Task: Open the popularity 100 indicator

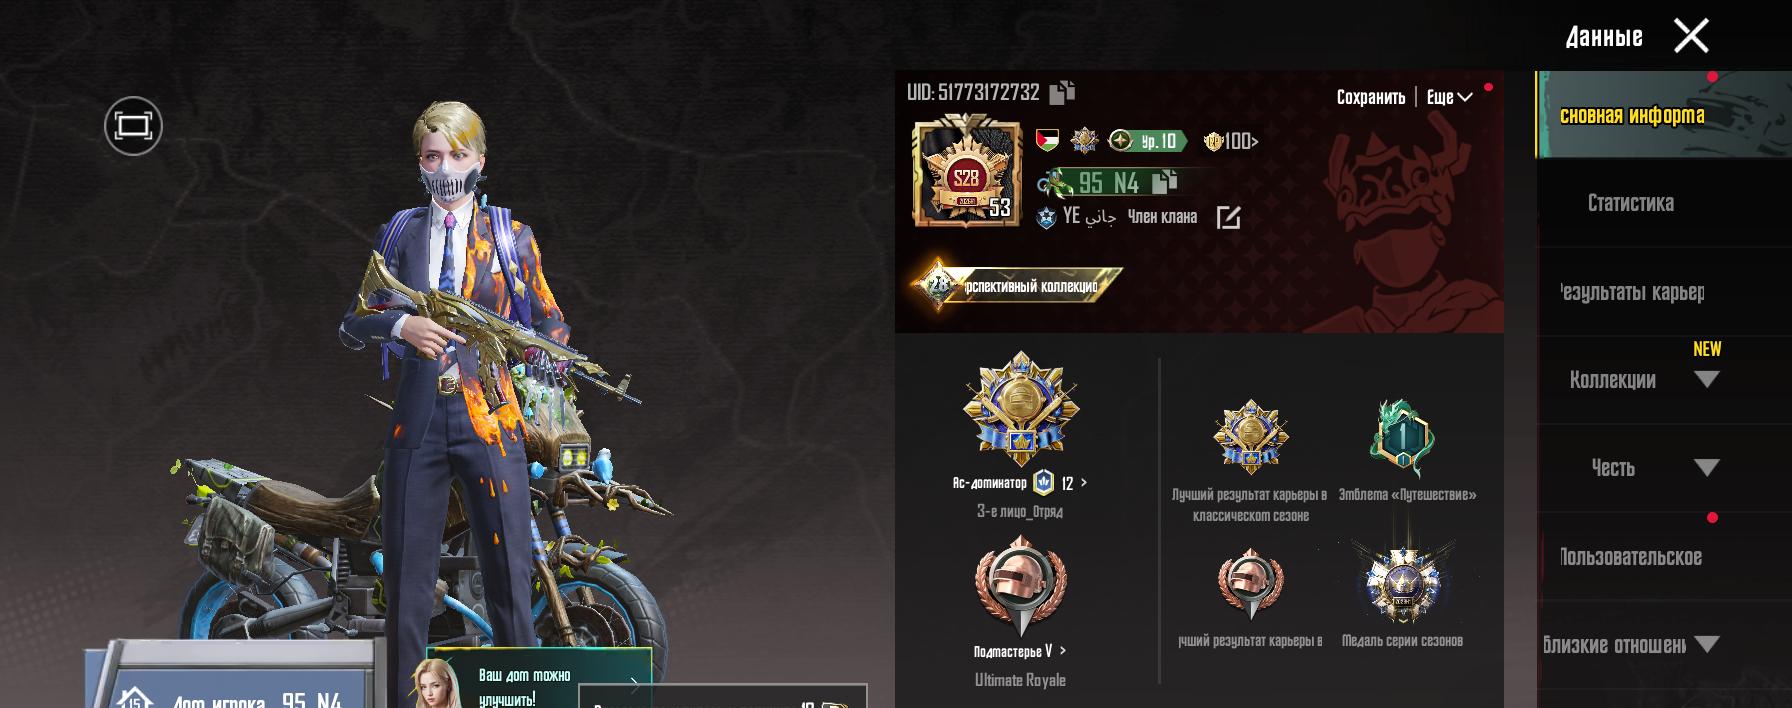Action: click(1230, 141)
